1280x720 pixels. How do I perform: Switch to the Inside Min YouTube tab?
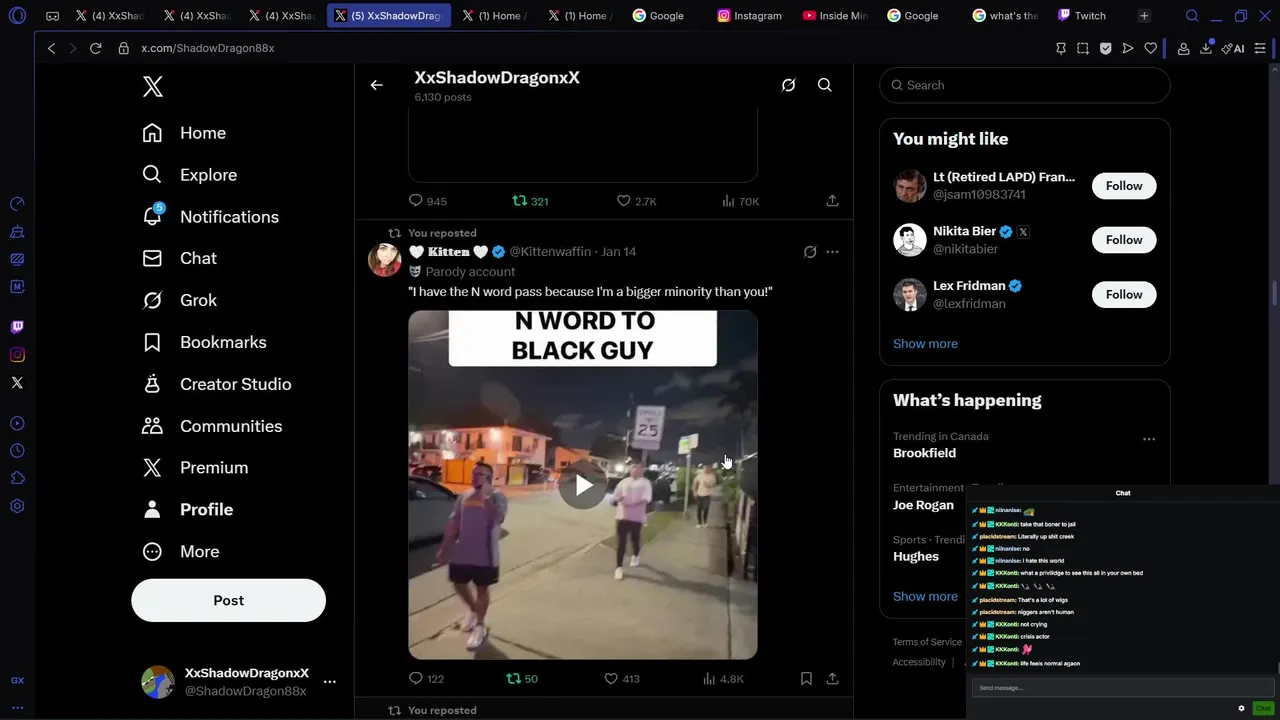coord(835,16)
